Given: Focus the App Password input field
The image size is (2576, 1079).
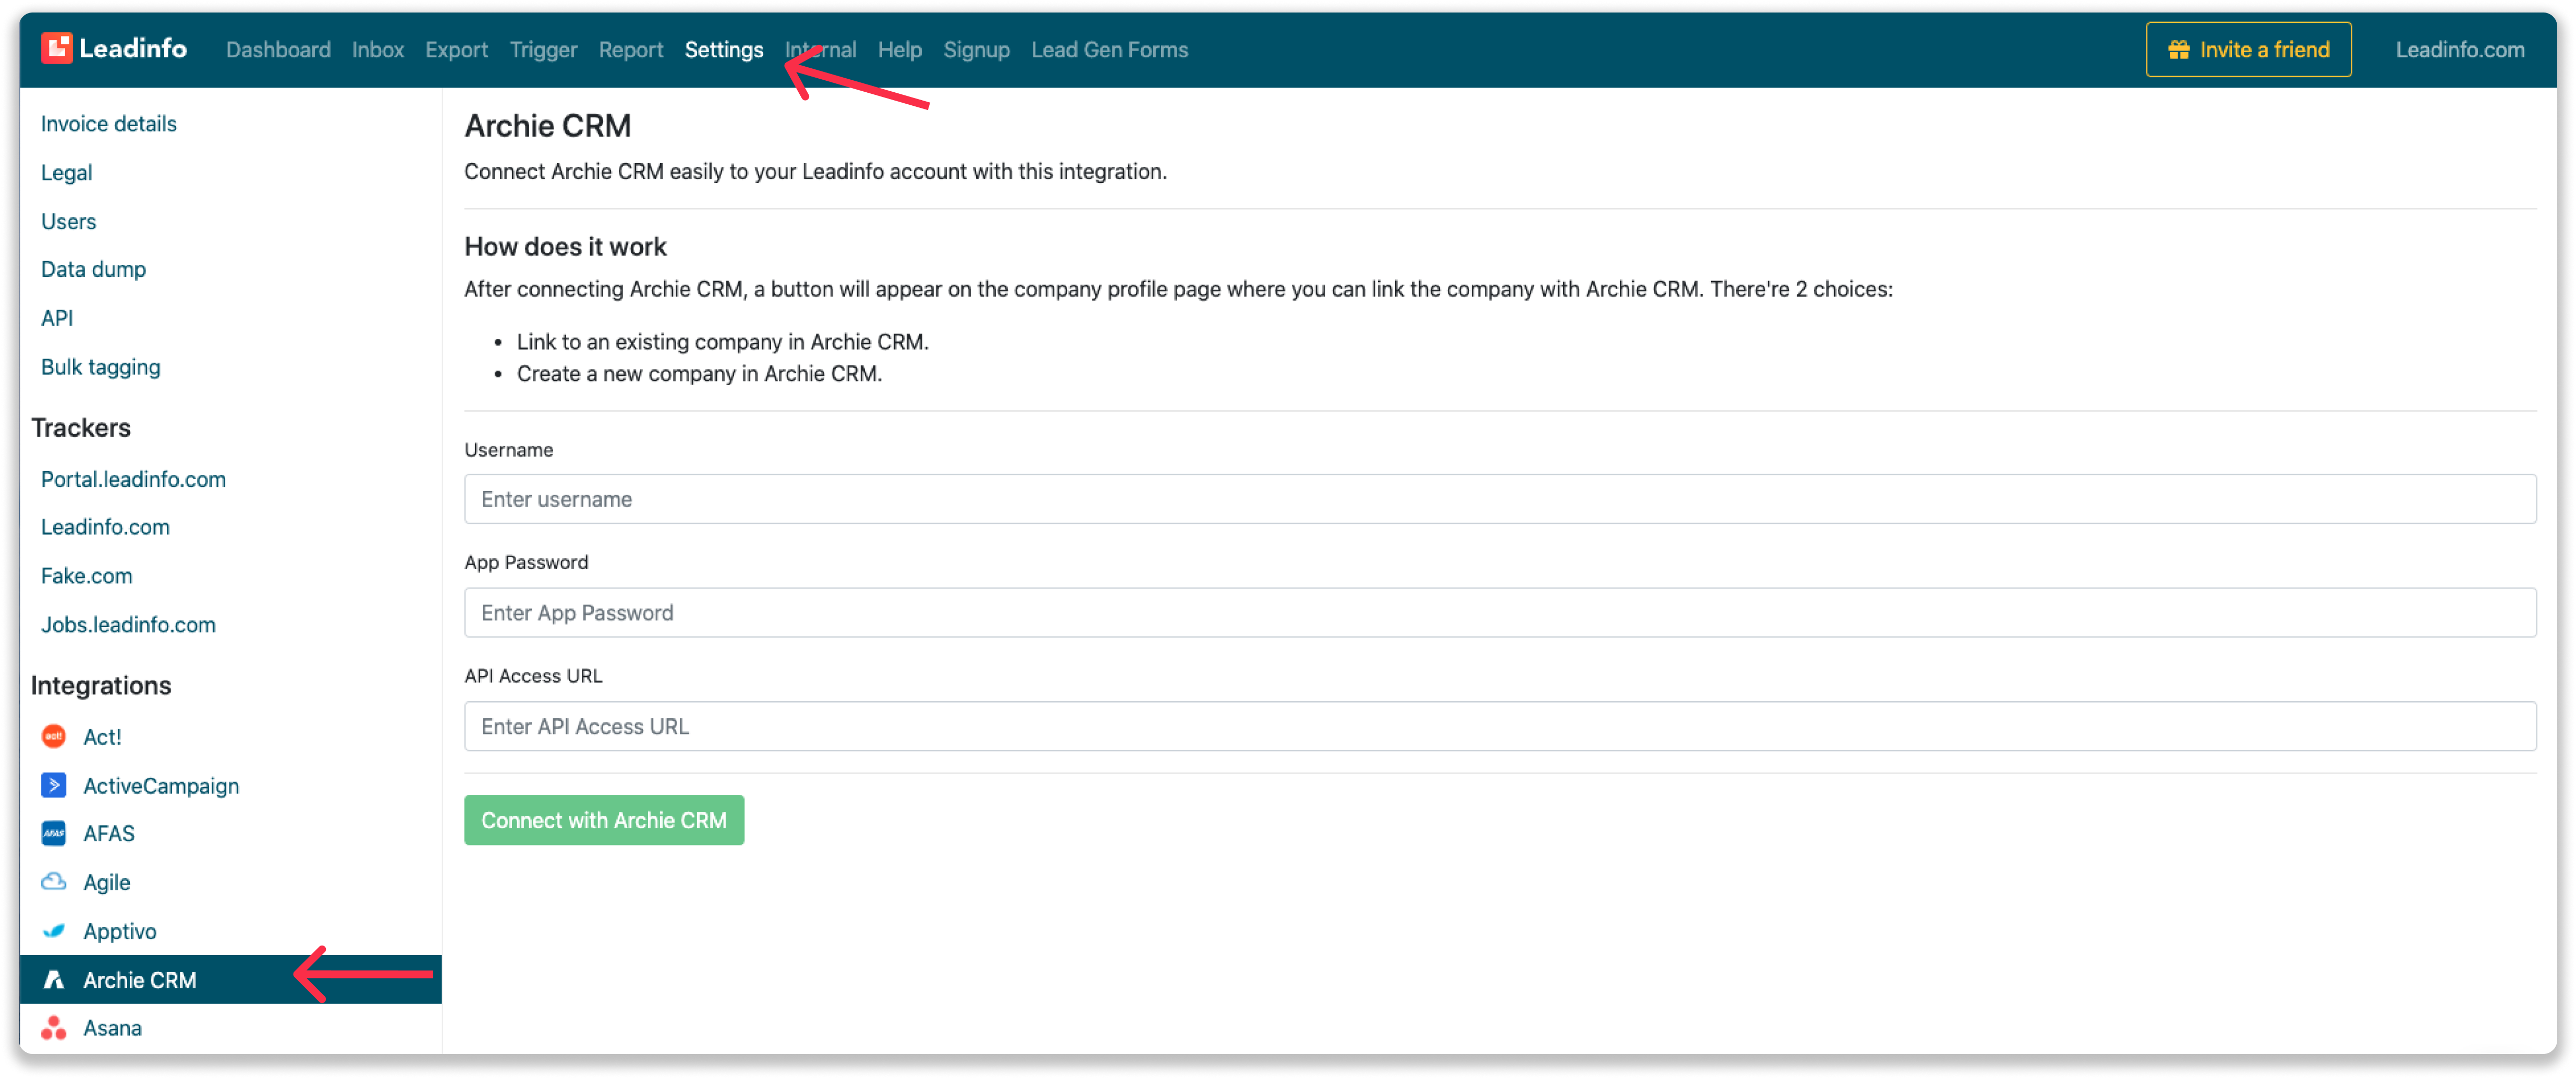Looking at the screenshot, I should [x=1500, y=613].
